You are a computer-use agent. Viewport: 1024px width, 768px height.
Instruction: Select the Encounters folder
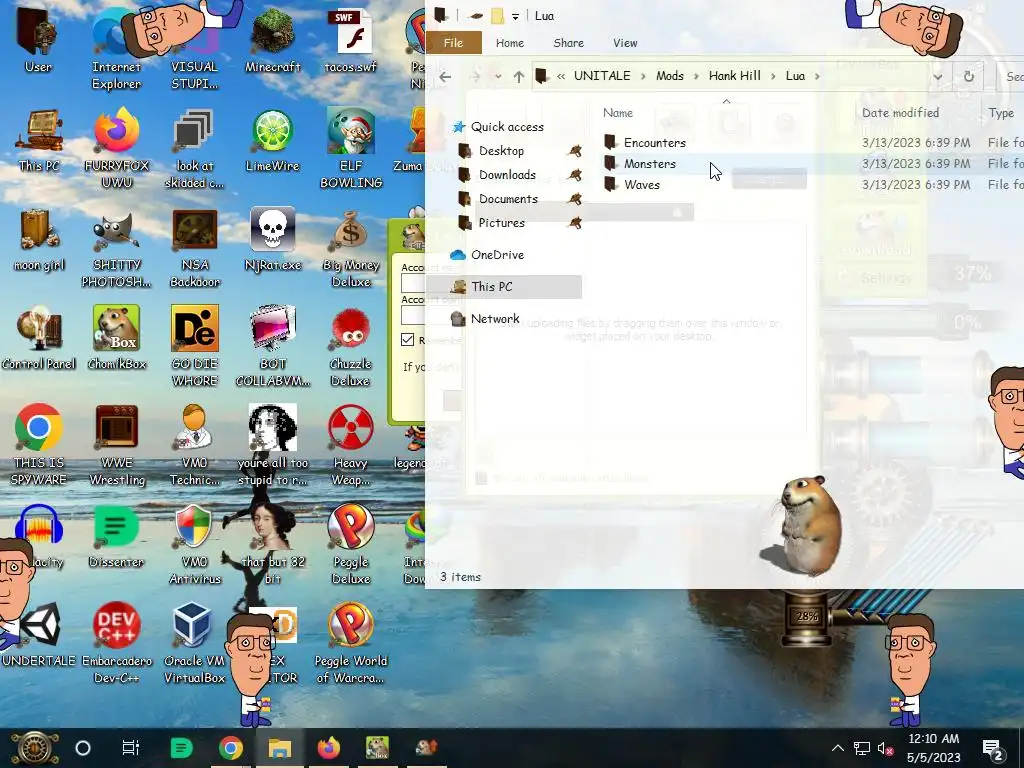pos(654,142)
